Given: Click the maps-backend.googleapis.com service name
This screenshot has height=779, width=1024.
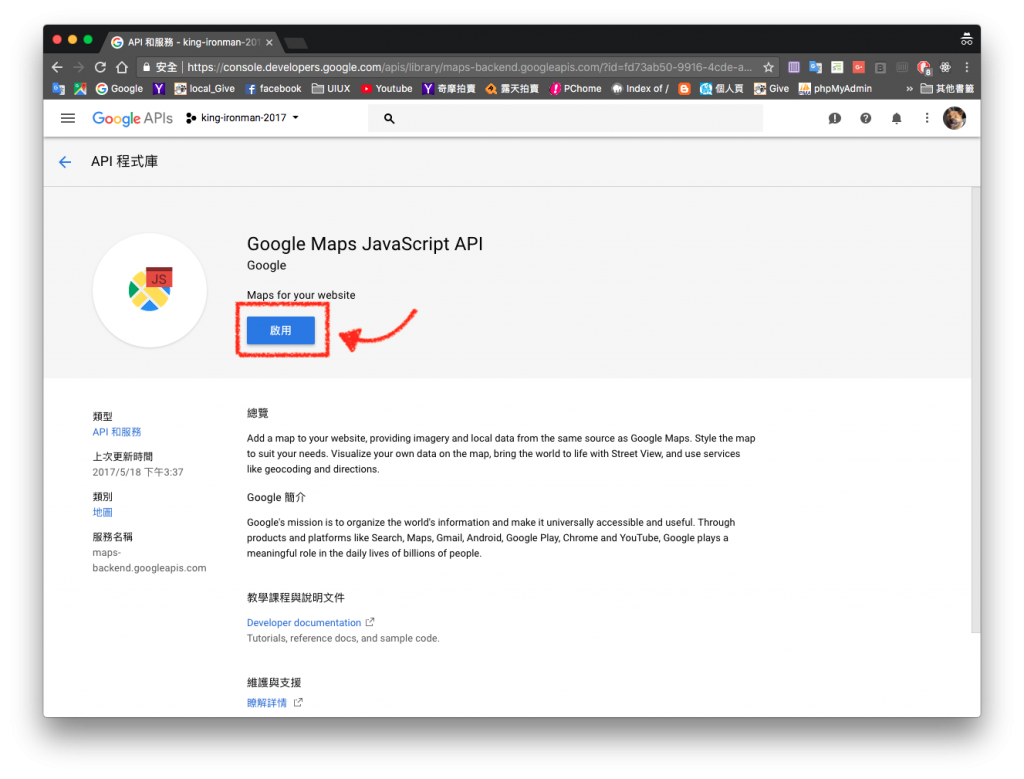Looking at the screenshot, I should tap(149, 560).
